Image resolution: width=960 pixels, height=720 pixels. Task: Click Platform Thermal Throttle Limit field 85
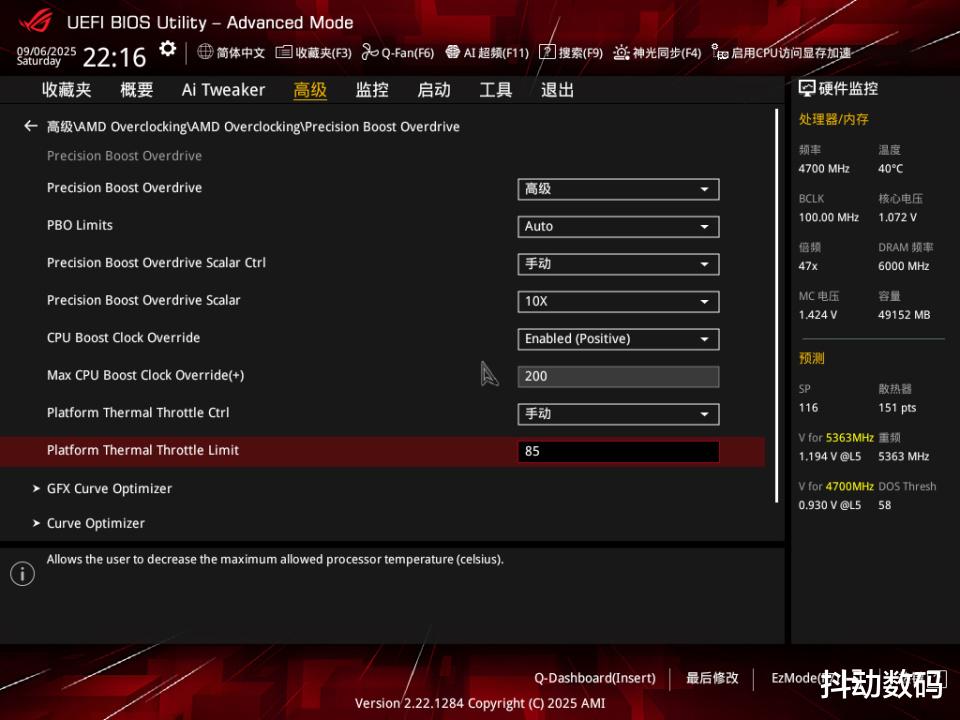point(618,452)
